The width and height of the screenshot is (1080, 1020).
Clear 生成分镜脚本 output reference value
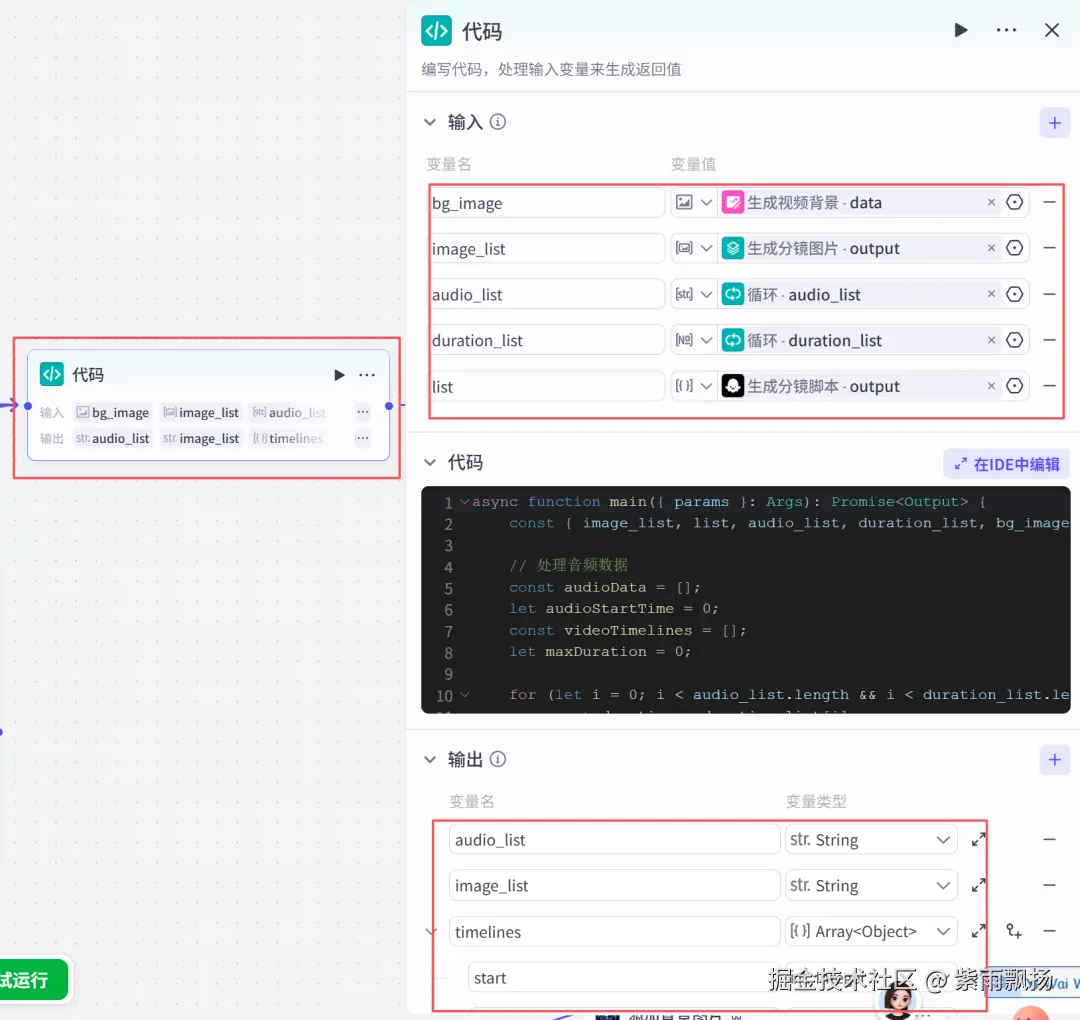point(991,386)
